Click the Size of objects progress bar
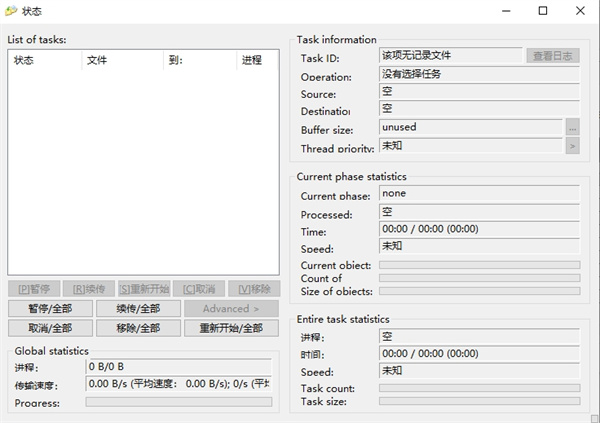600x423 pixels. (x=479, y=291)
